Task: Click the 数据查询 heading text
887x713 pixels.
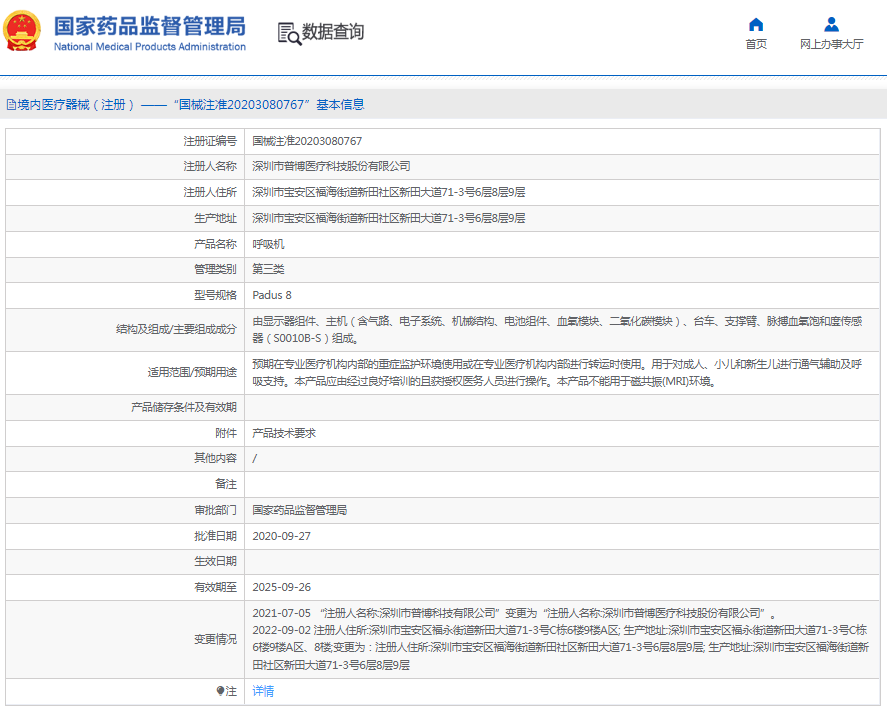Action: 333,32
